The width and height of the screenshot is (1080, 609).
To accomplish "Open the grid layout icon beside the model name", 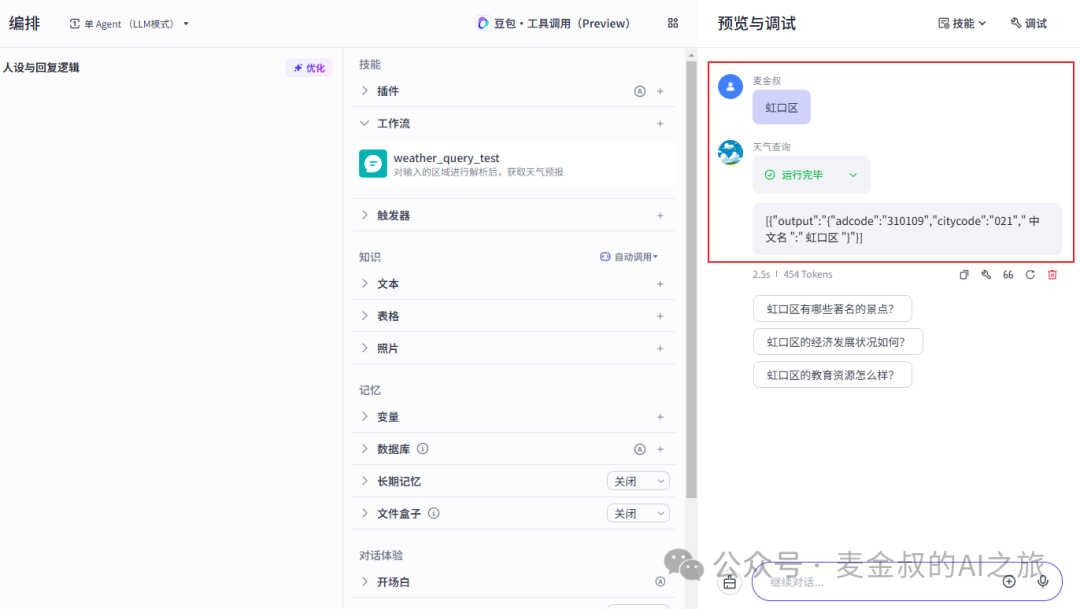I will [673, 23].
